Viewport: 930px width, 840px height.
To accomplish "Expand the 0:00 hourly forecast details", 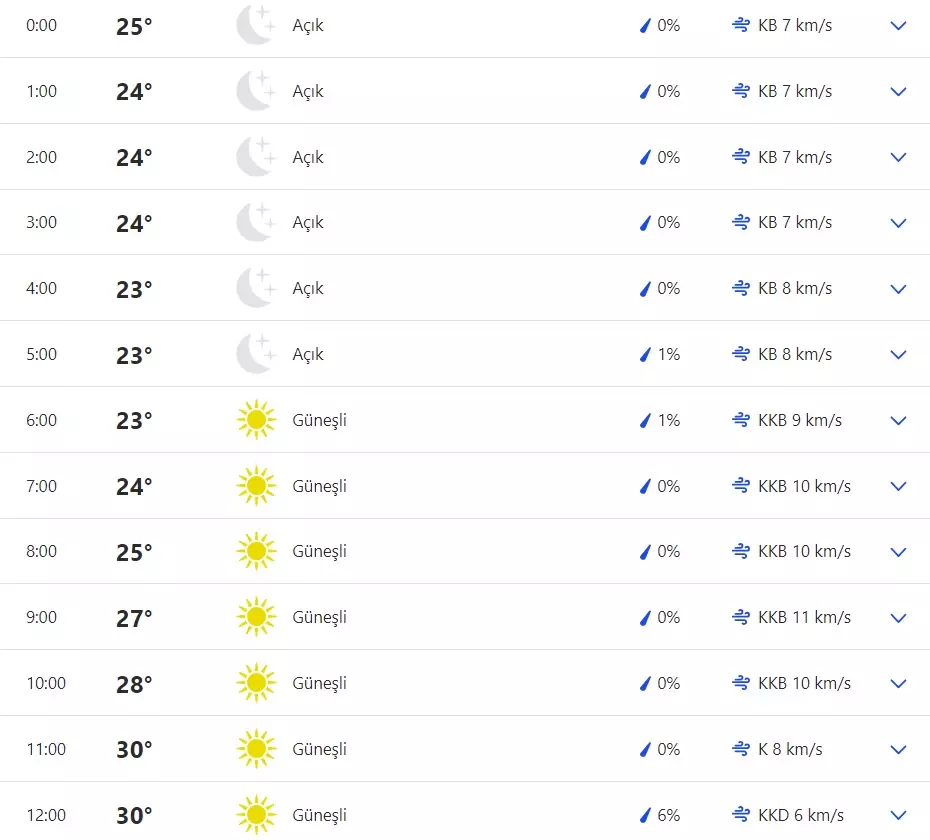I will point(898,26).
